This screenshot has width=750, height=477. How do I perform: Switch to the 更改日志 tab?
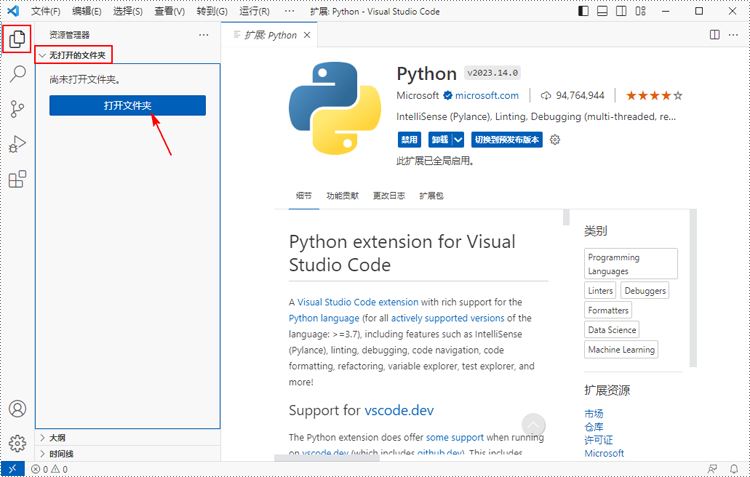click(x=387, y=196)
